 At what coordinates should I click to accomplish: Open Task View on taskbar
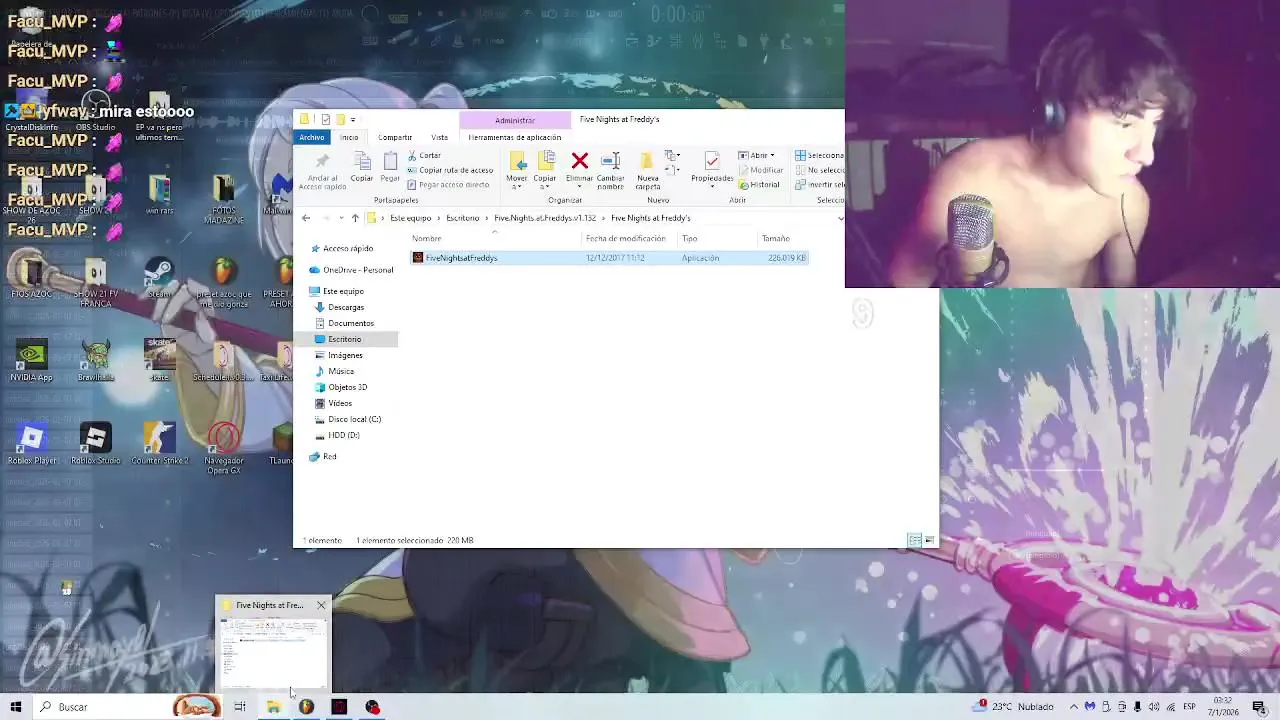[x=240, y=707]
